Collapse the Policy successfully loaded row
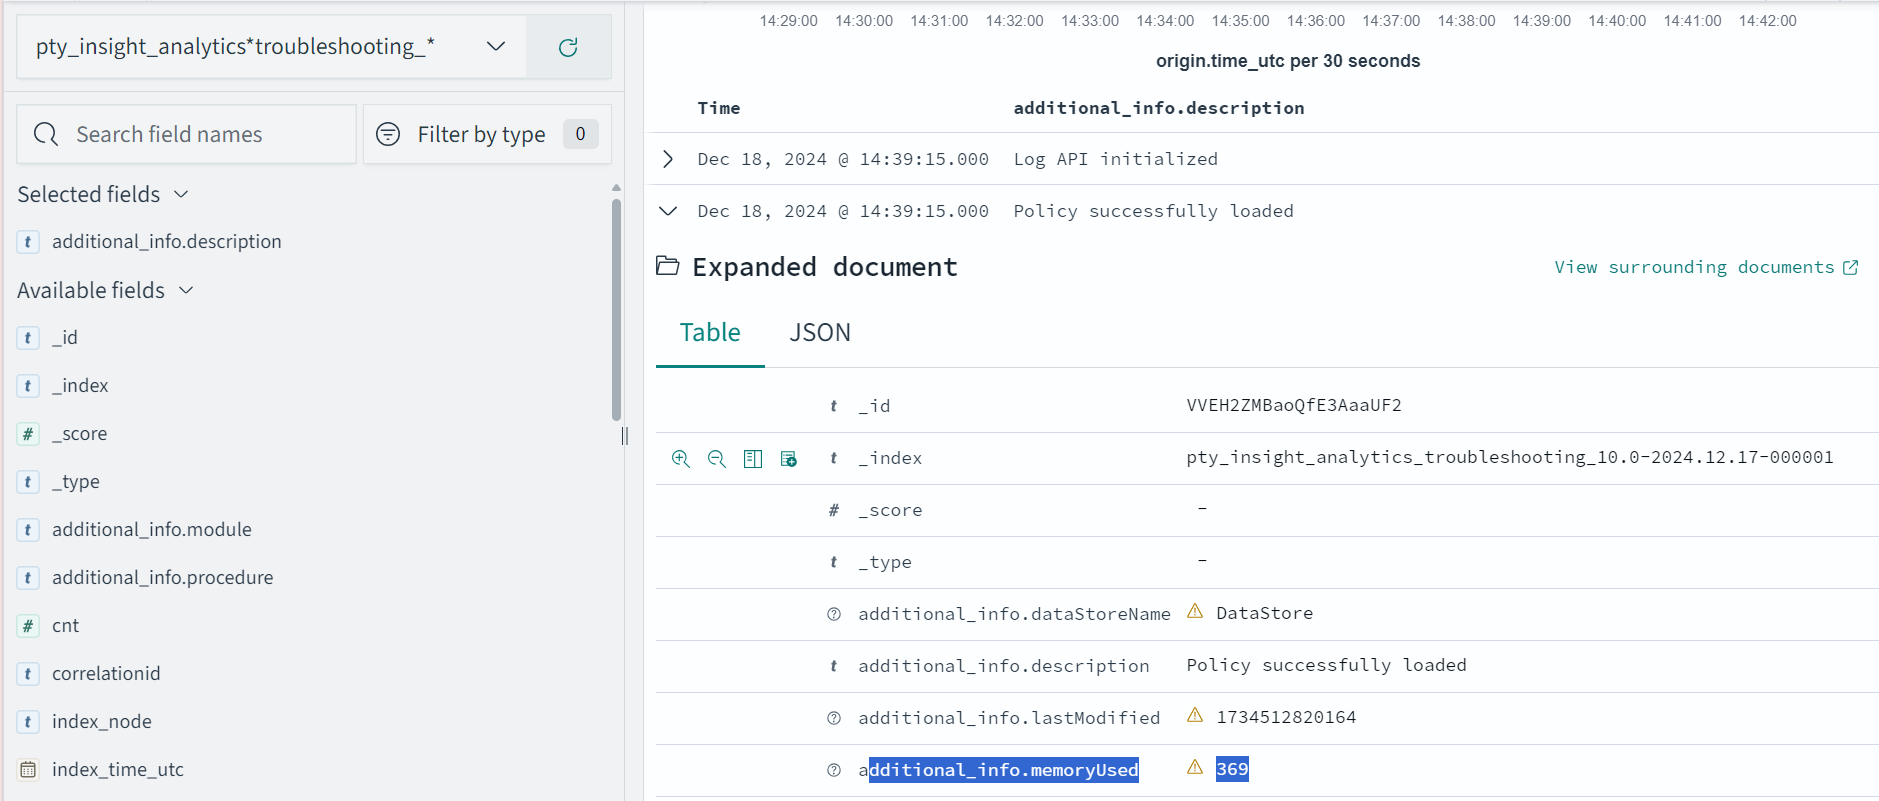Image resolution: width=1879 pixels, height=801 pixels. click(x=668, y=211)
